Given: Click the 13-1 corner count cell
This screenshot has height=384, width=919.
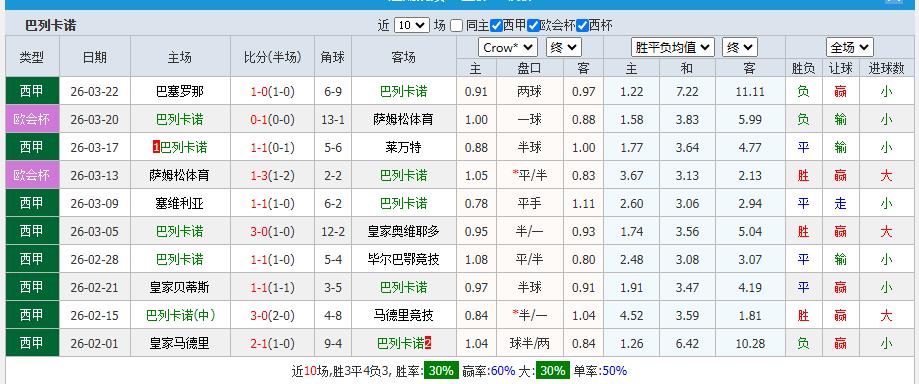Looking at the screenshot, I should point(333,120).
